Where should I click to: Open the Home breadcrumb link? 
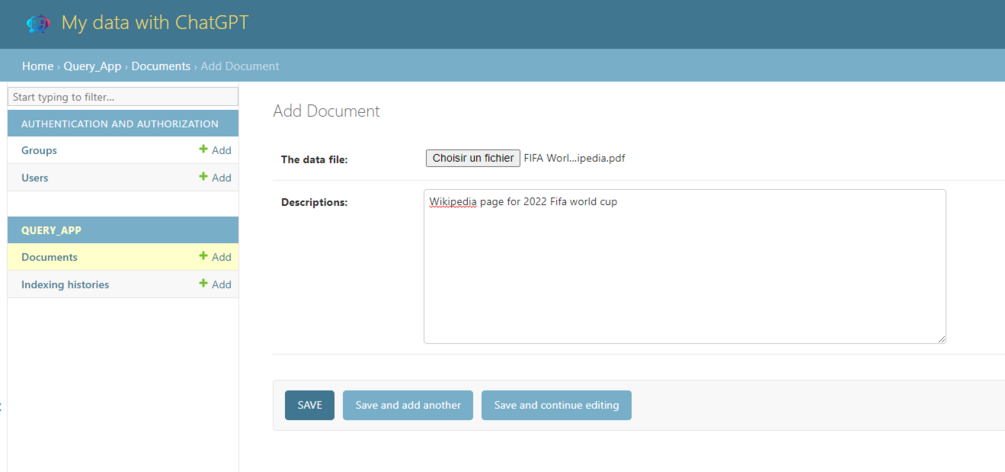37,66
